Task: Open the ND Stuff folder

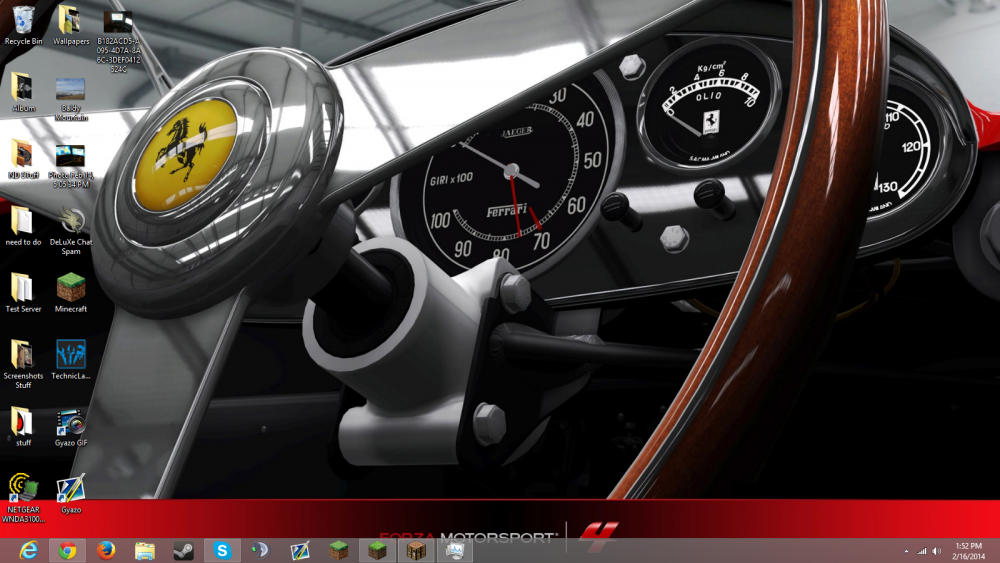Action: click(x=23, y=159)
